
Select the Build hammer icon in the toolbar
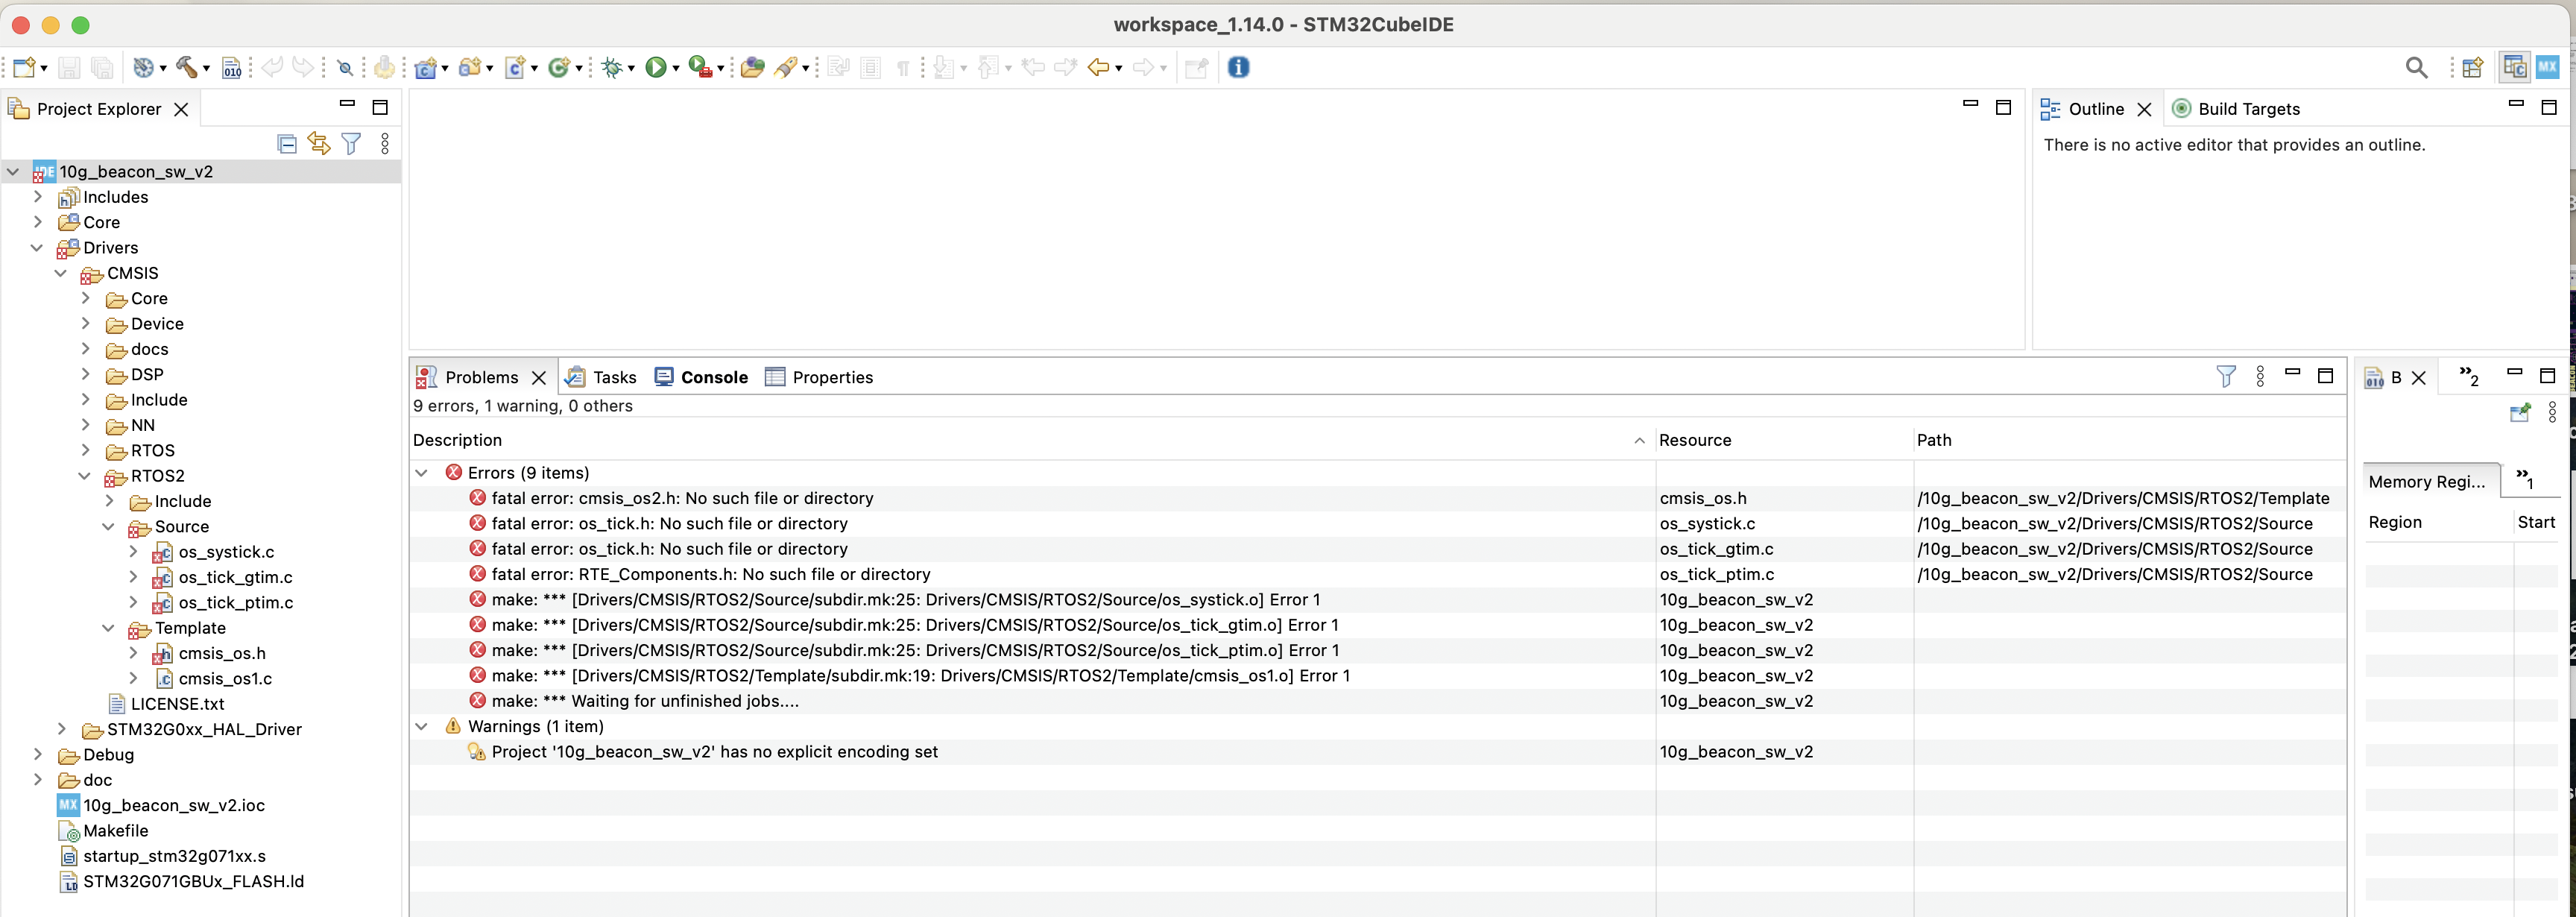186,67
